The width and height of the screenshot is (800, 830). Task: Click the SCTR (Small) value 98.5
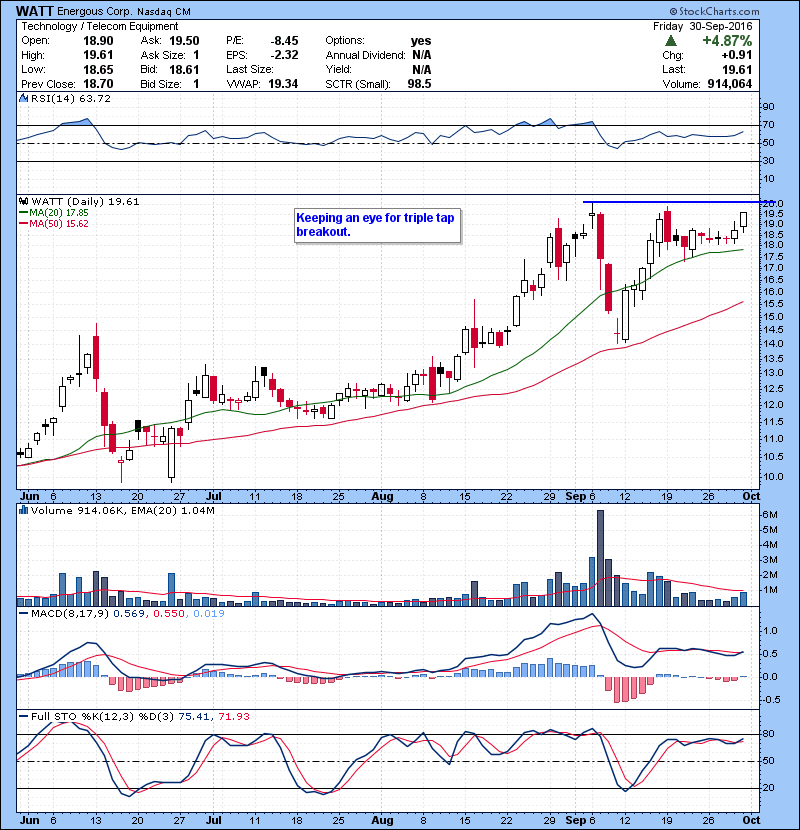click(x=419, y=84)
